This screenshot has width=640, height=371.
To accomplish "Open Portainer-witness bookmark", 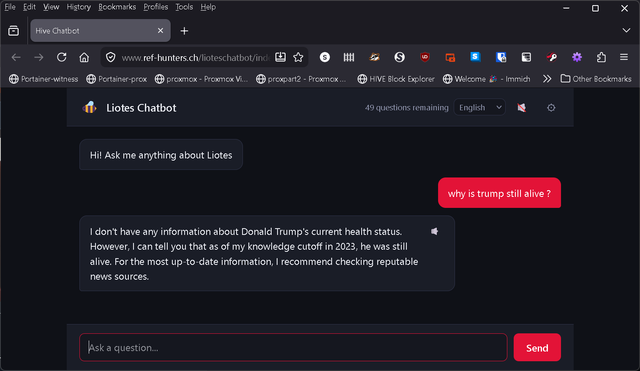I will [44, 79].
